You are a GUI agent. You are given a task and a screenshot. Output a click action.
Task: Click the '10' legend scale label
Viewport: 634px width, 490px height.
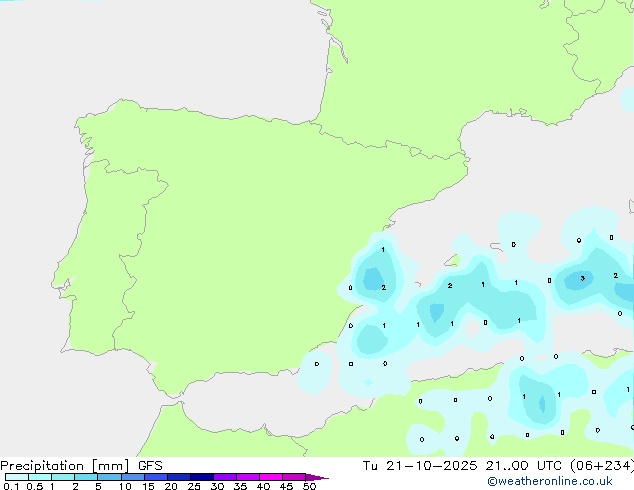click(125, 486)
